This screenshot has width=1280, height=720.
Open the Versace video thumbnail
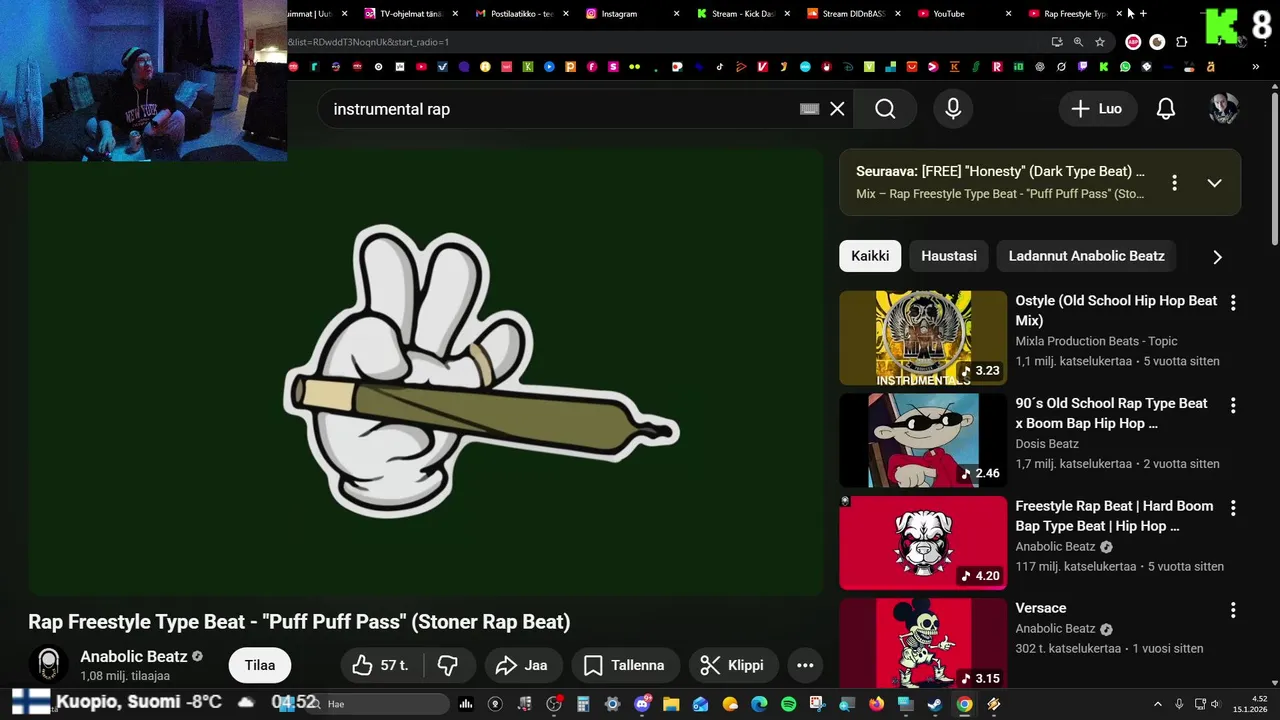pos(923,643)
